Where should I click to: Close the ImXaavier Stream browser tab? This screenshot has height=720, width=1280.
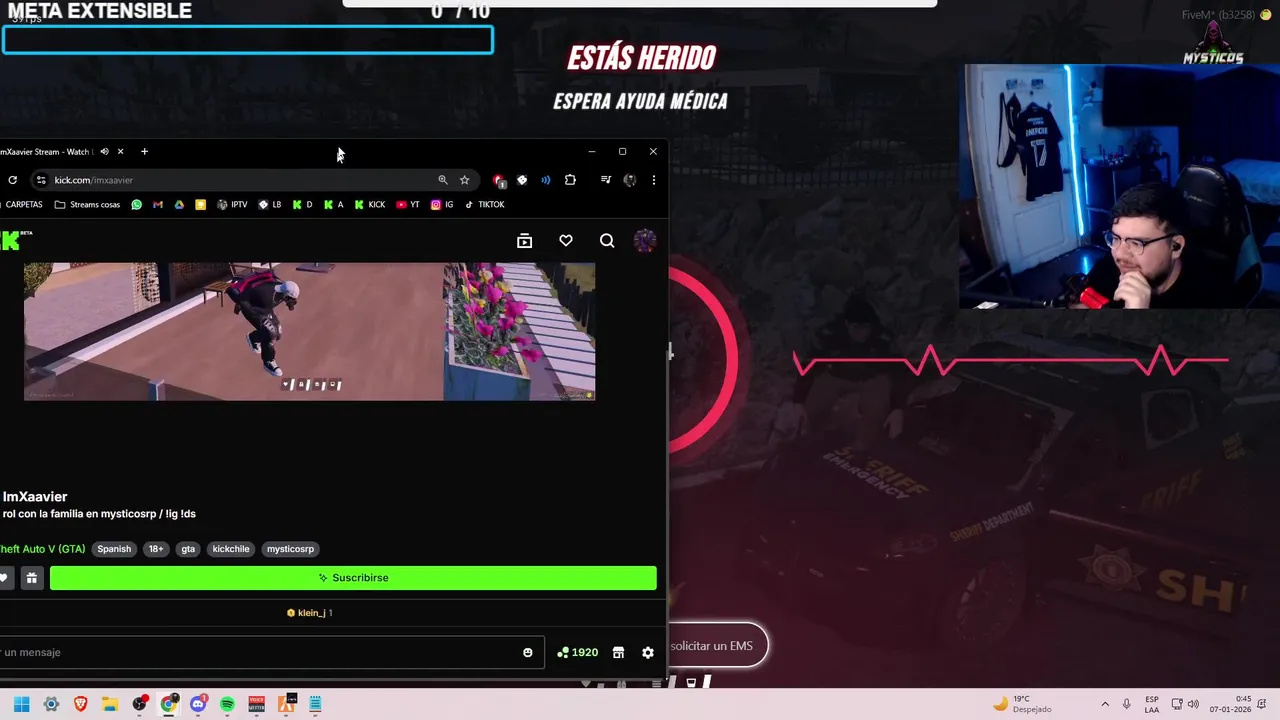point(120,152)
